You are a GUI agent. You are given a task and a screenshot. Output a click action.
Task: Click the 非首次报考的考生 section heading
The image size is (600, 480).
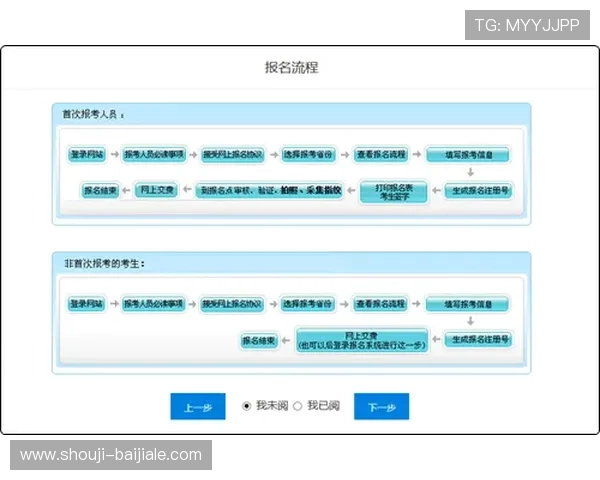coord(104,263)
